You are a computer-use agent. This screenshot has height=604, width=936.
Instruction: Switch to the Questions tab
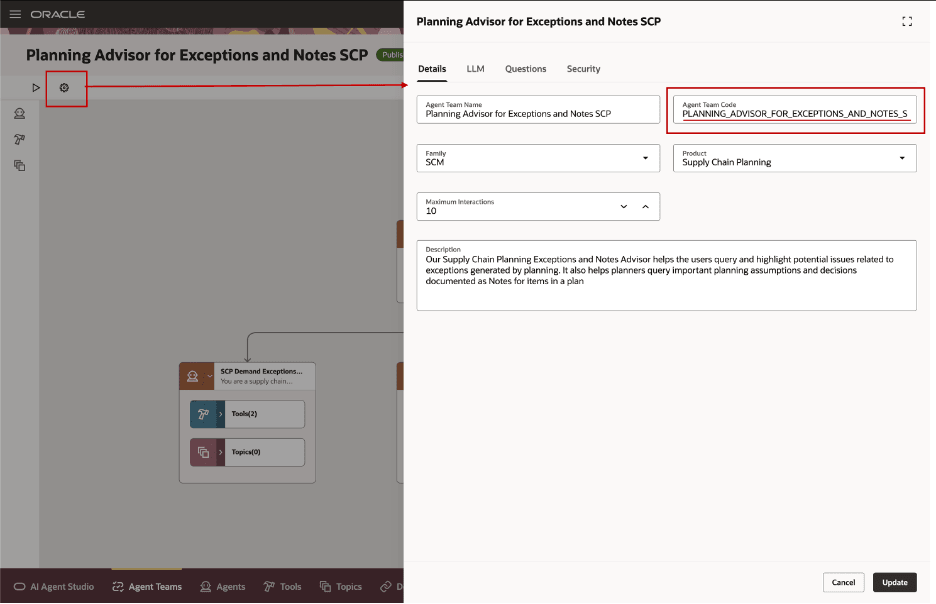pyautogui.click(x=525, y=69)
